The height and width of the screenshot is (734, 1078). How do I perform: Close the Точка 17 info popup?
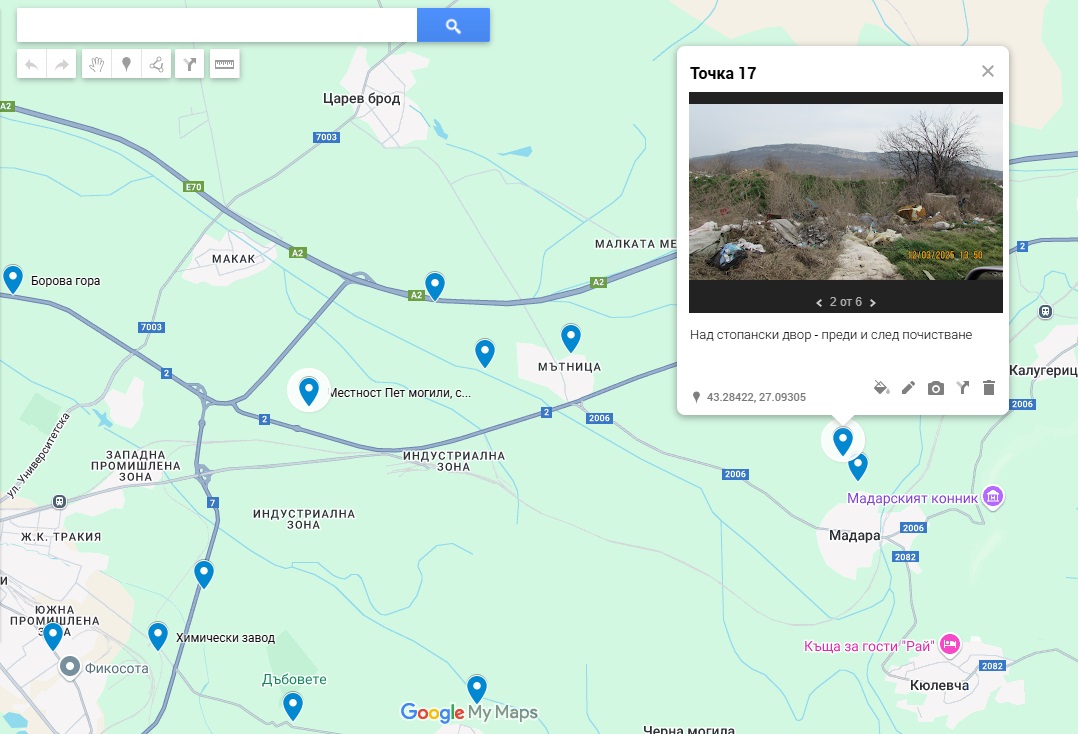[988, 71]
